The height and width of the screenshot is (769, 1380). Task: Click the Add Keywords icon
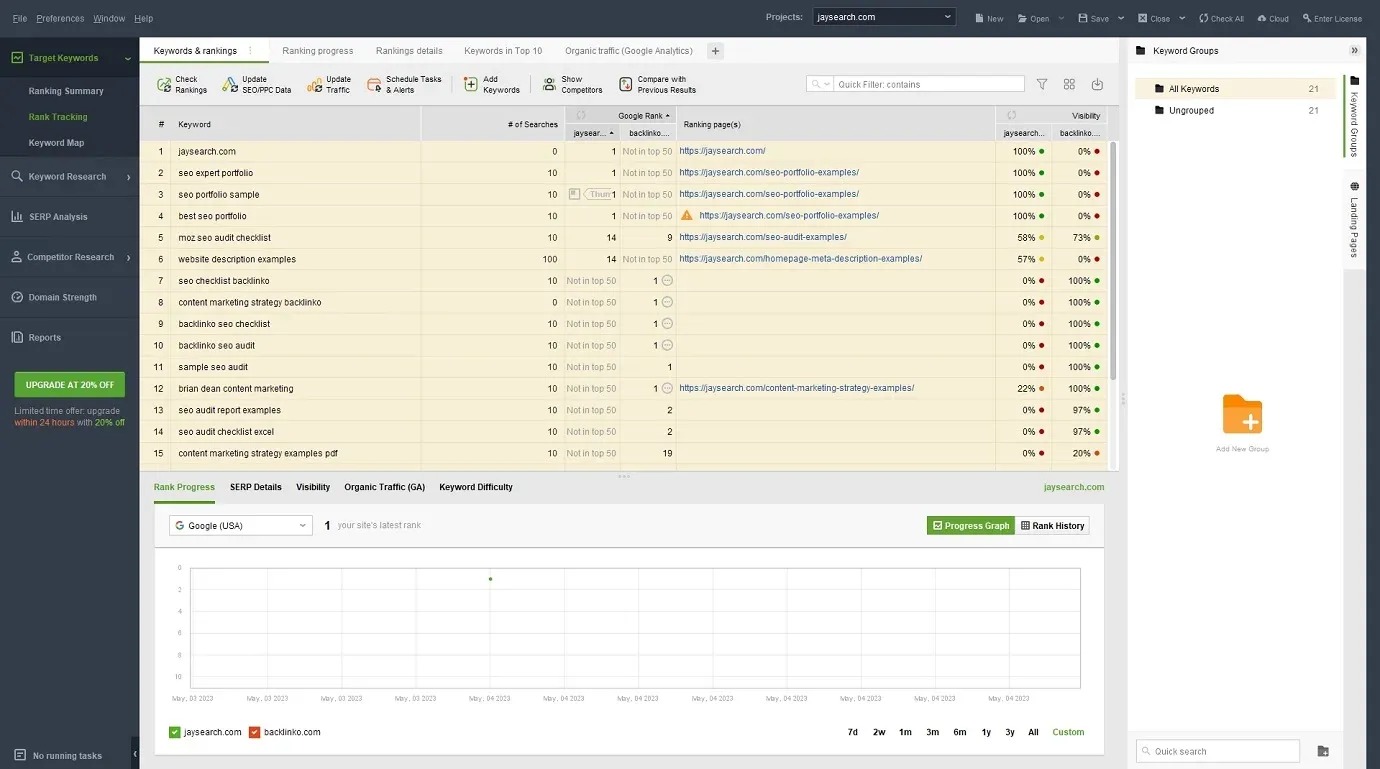click(471, 85)
